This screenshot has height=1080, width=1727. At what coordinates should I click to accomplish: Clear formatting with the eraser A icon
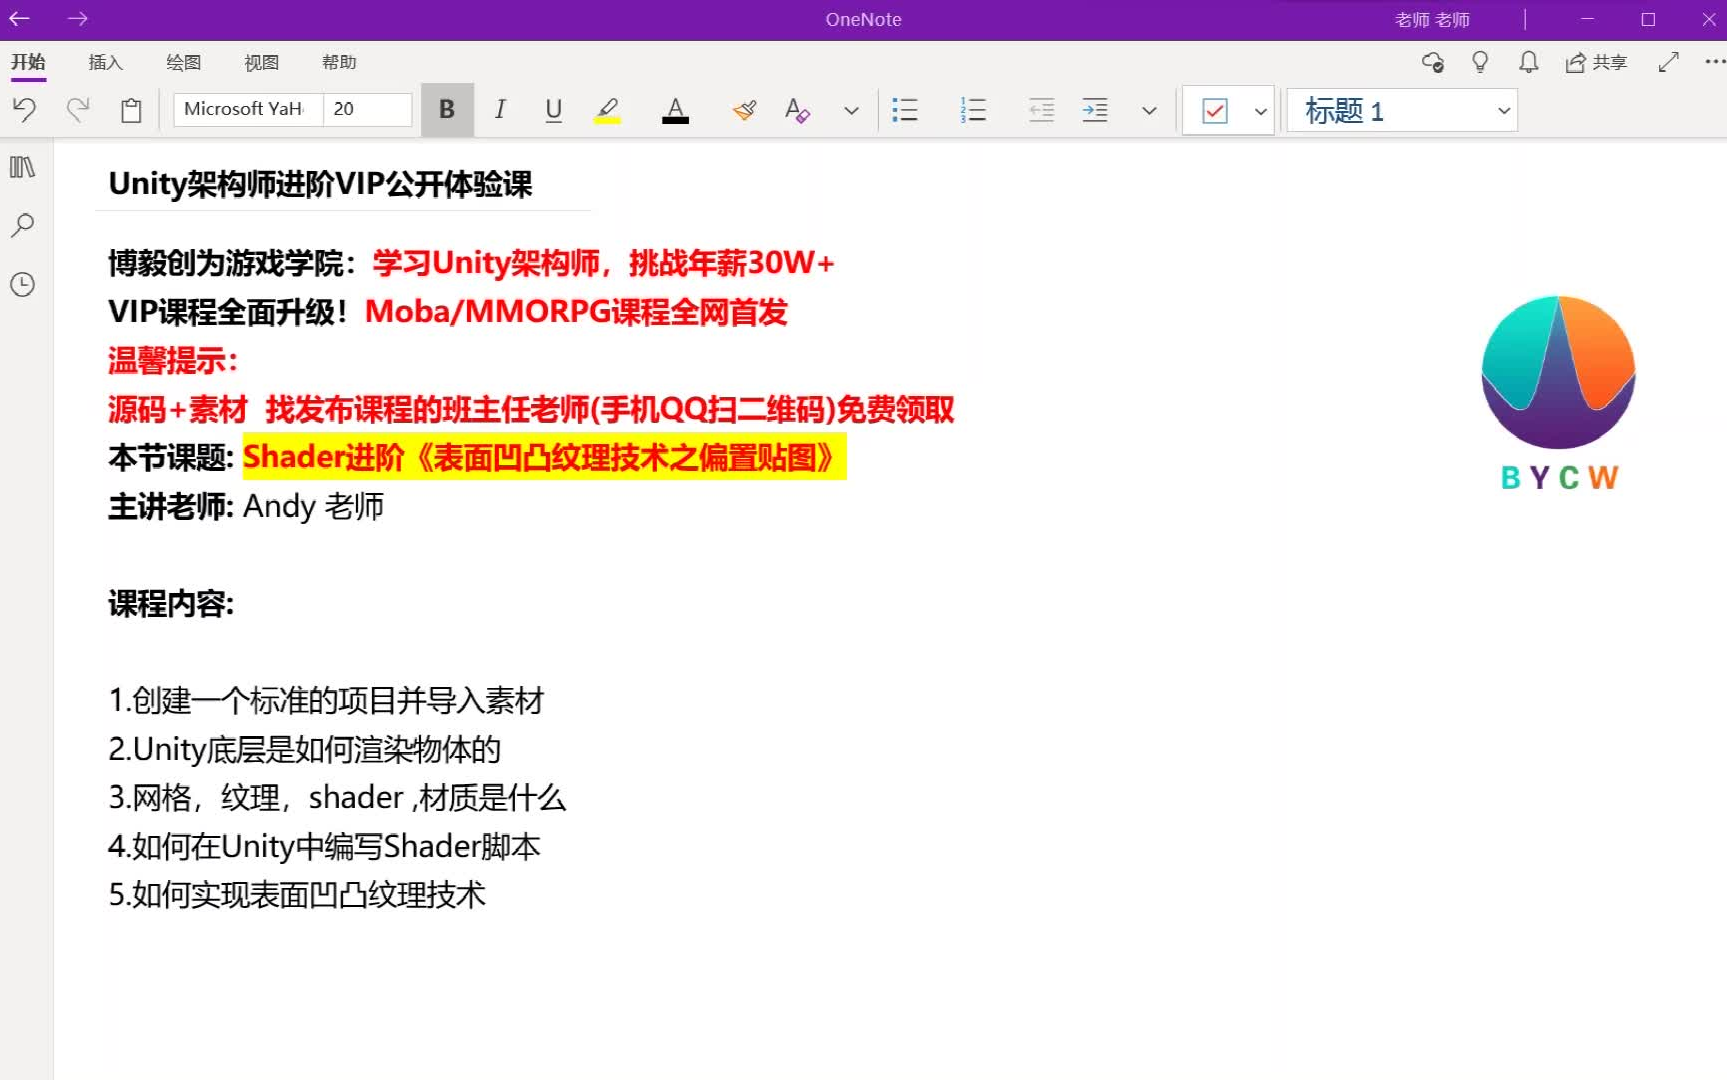point(797,110)
